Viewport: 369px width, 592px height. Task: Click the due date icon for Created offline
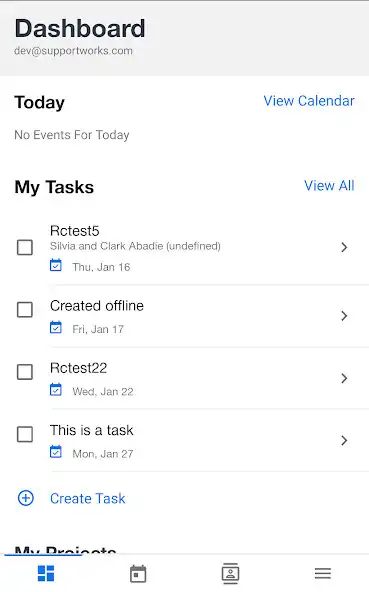56,327
